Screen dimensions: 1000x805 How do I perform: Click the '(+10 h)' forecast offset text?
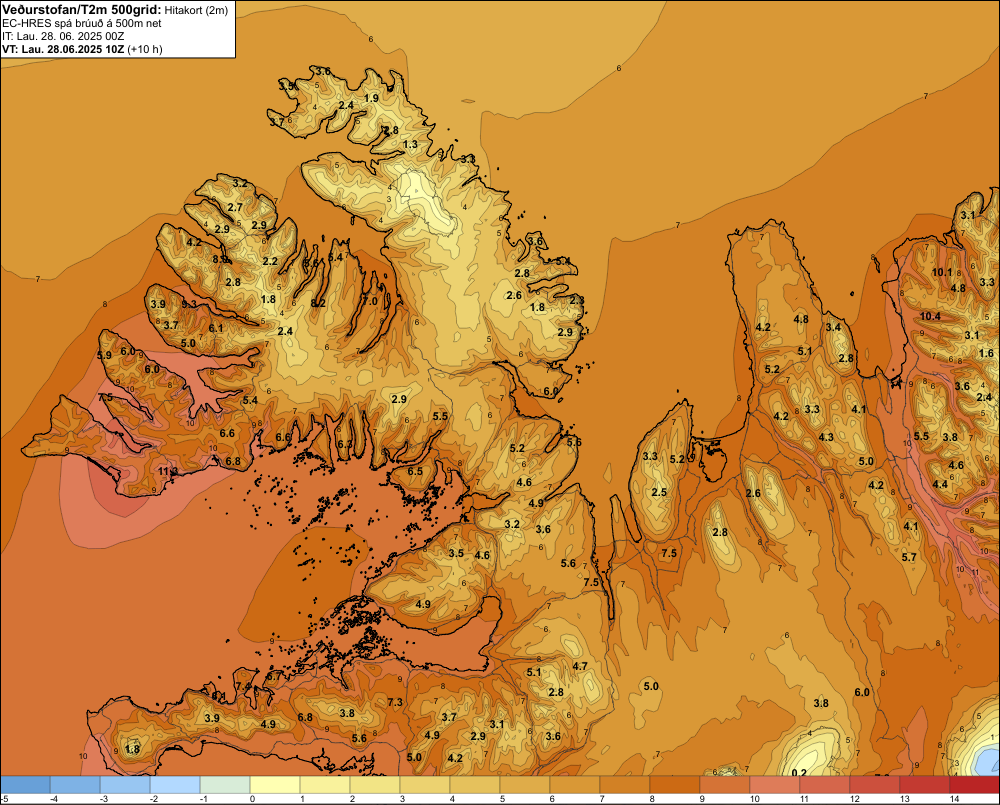(145, 49)
